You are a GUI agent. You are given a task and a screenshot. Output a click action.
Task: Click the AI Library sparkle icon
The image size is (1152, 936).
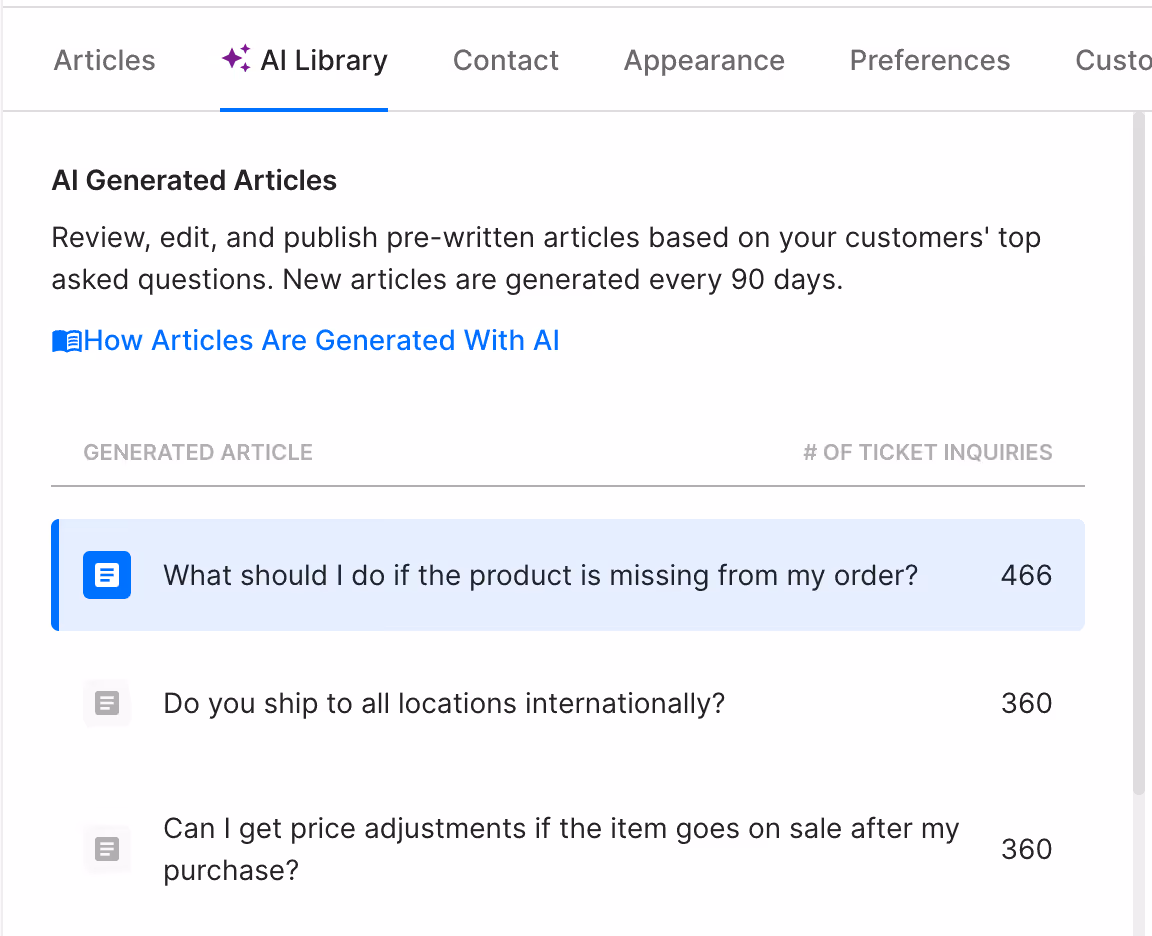[x=236, y=59]
